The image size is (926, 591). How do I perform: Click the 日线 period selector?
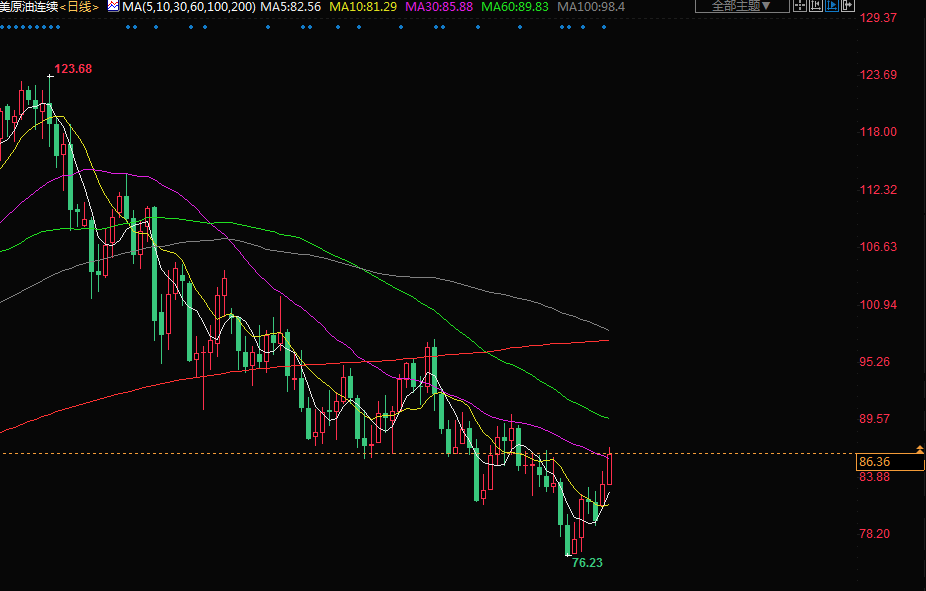pyautogui.click(x=82, y=7)
